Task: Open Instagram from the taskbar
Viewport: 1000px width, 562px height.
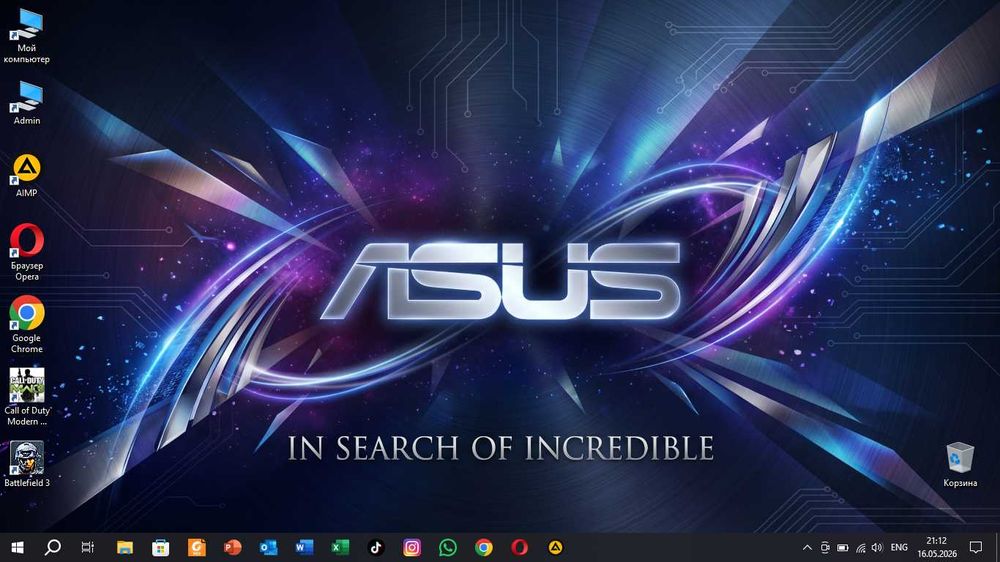Action: pyautogui.click(x=412, y=547)
